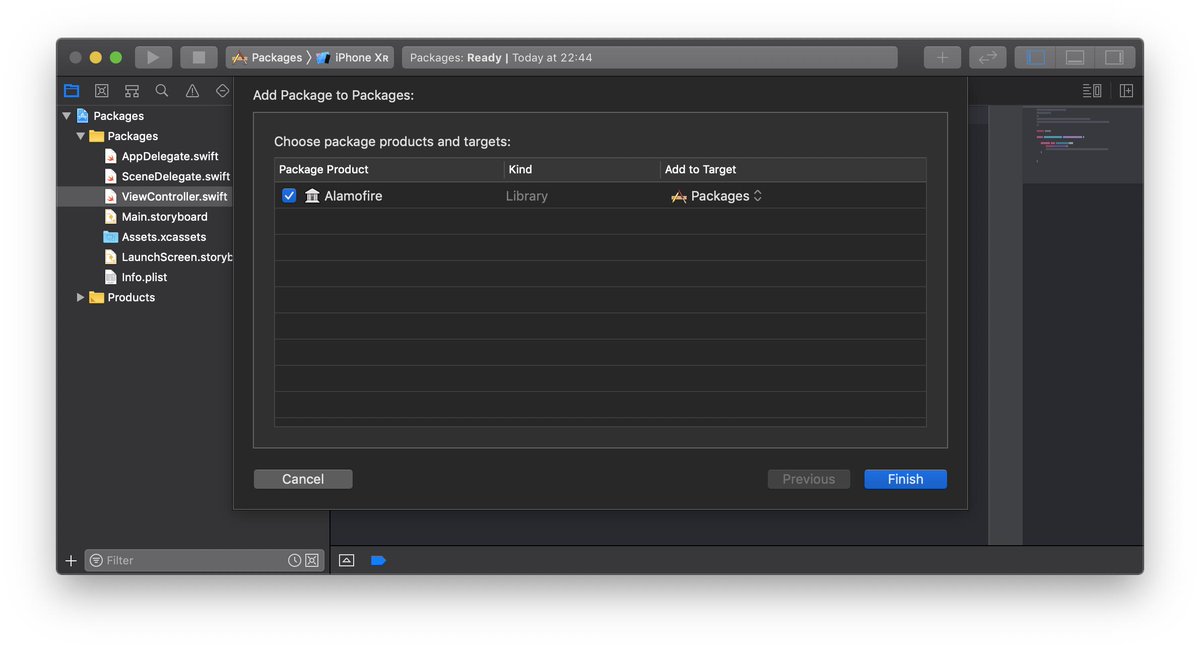Stop the running scheme
The width and height of the screenshot is (1200, 649).
198,58
